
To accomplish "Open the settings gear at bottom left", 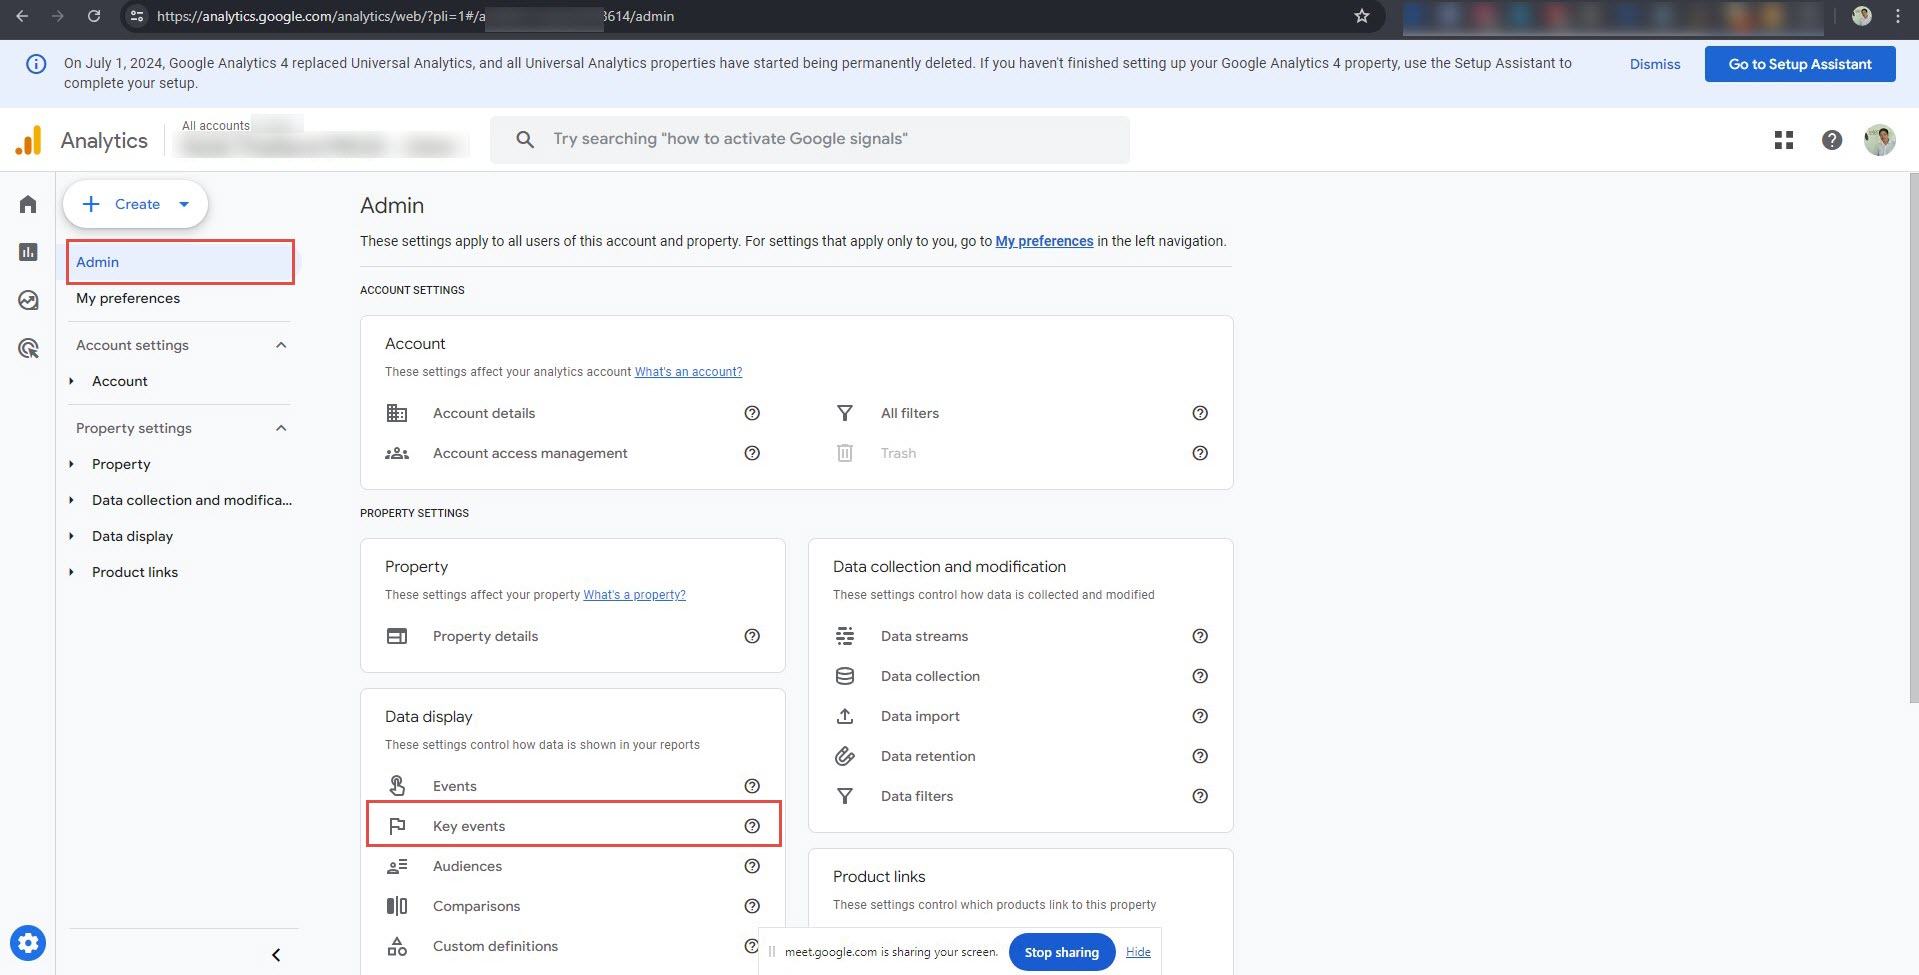I will (x=29, y=942).
